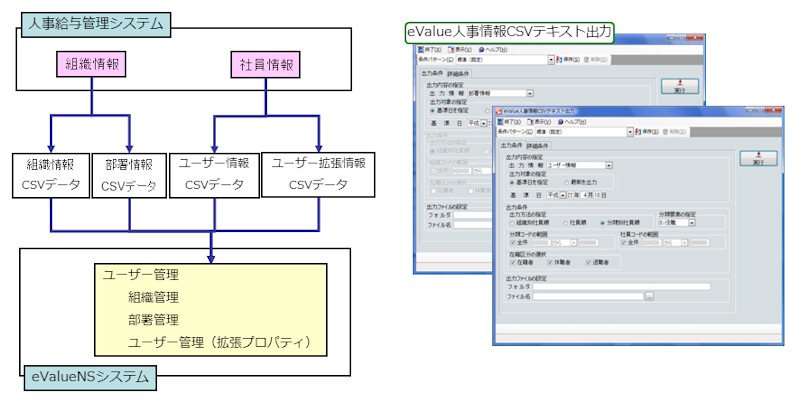Toggle 全件 checkbox under 社員コードの範囲
800x403 pixels.
623,243
